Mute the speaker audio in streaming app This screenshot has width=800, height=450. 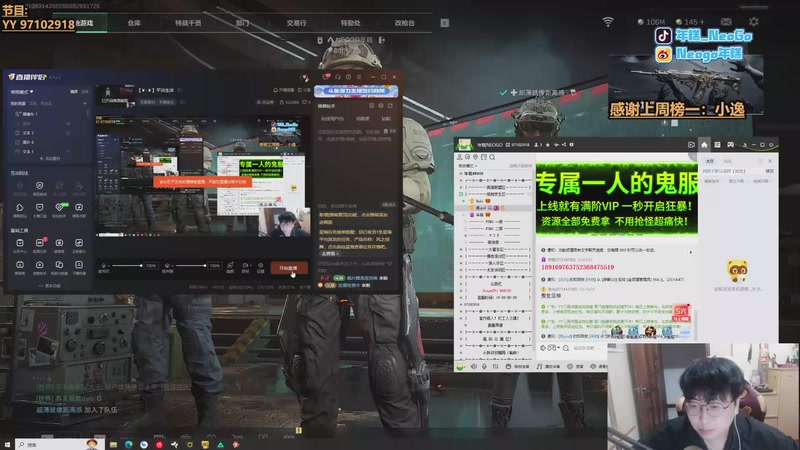pyautogui.click(x=167, y=266)
